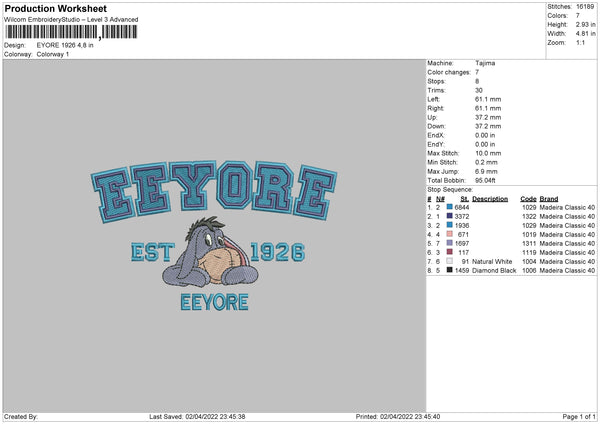
Task: Click the 'Wilcom EmbroideryStudio – Level 3 Advanced' line
Action: tap(71, 20)
